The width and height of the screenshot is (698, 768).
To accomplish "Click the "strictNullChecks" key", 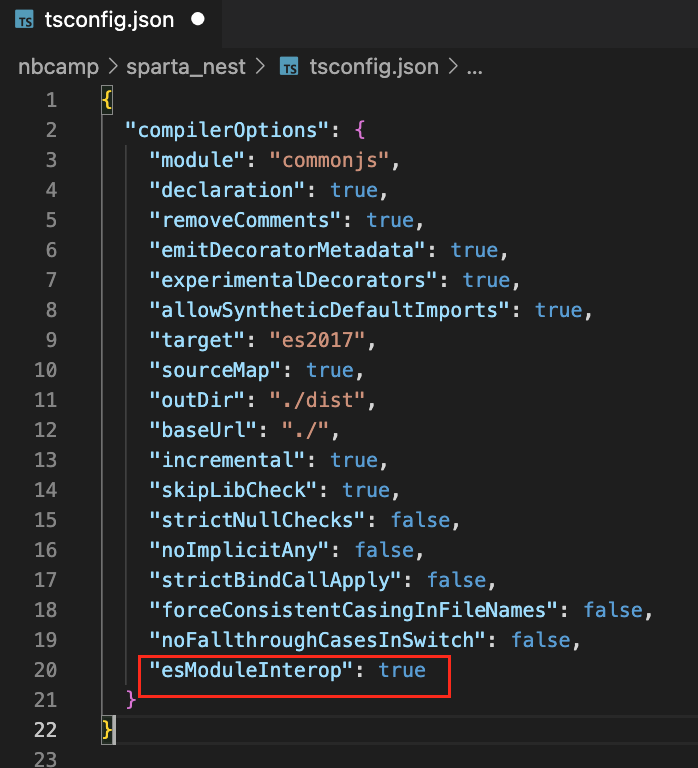I will pos(257,520).
